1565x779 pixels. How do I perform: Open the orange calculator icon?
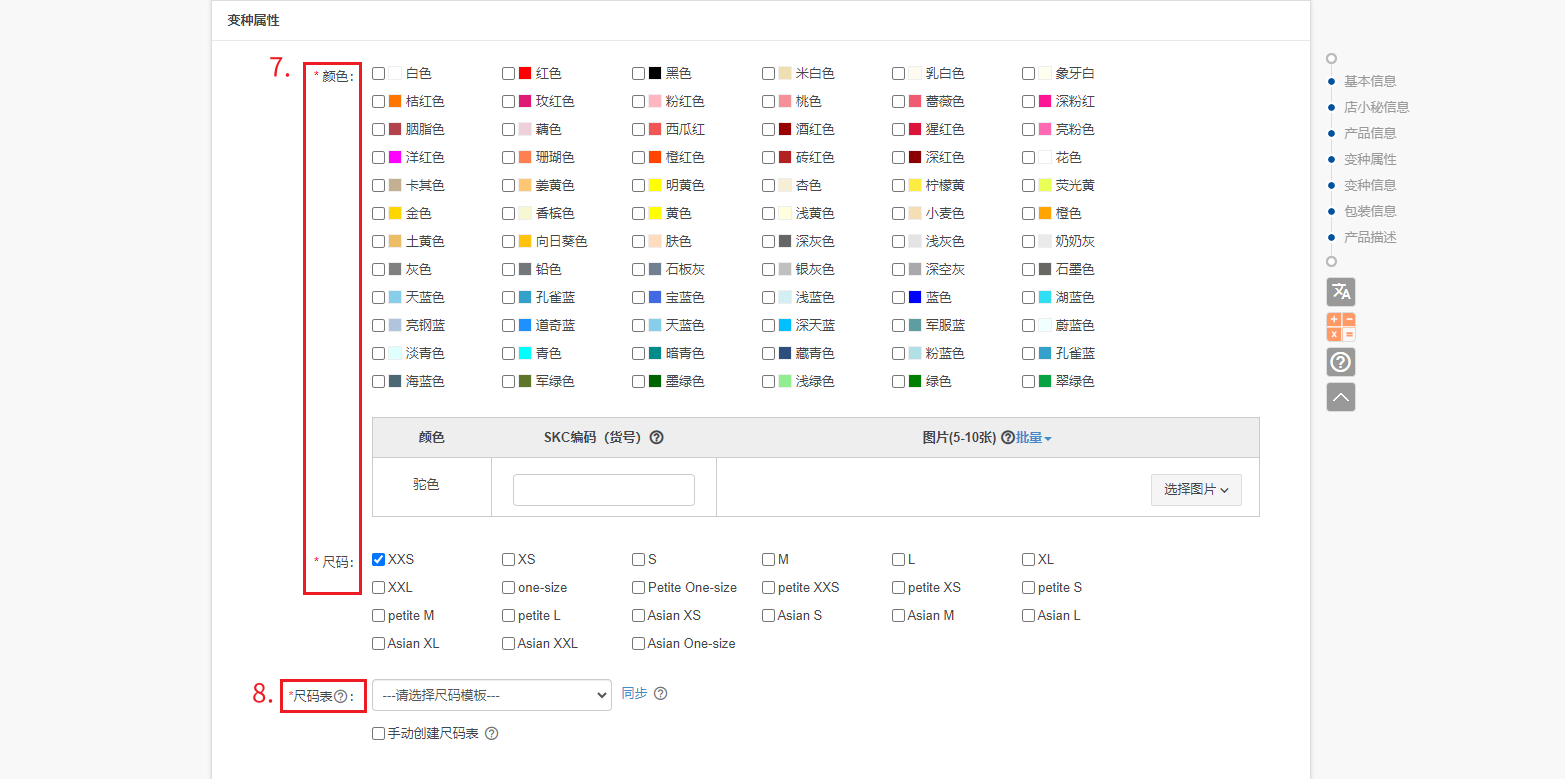point(1341,327)
